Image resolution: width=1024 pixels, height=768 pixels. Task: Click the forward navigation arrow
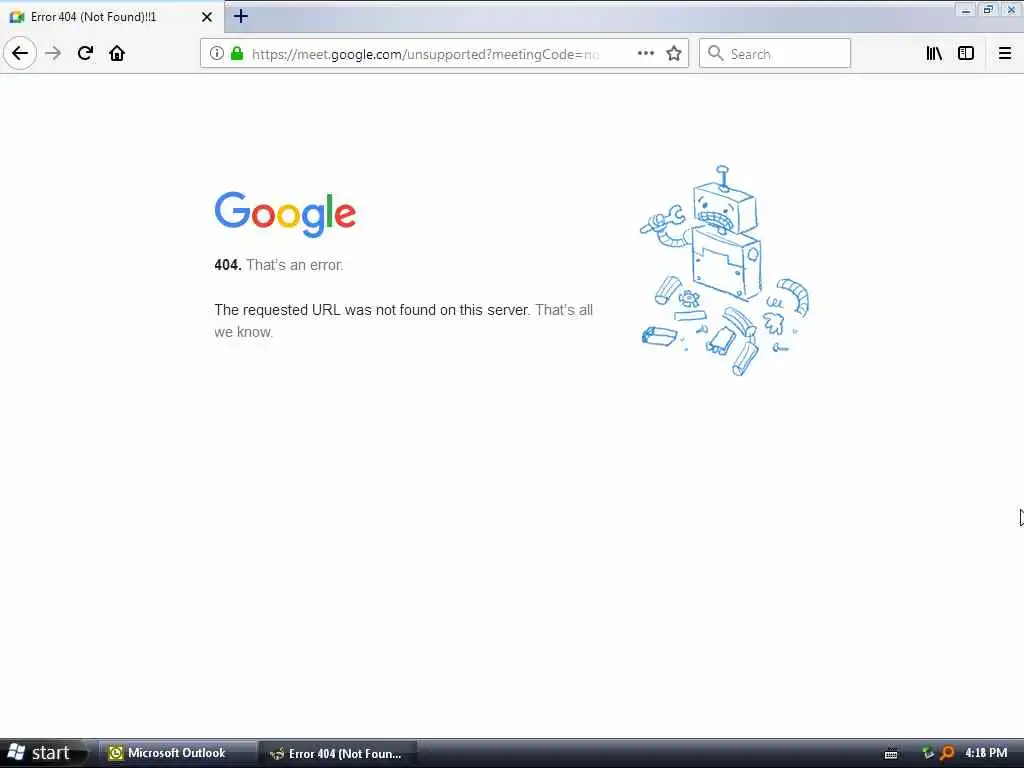53,53
